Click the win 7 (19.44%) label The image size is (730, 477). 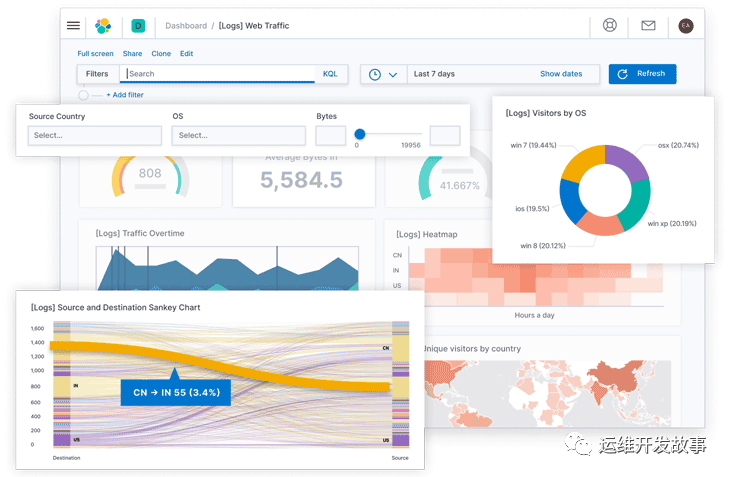coord(533,145)
